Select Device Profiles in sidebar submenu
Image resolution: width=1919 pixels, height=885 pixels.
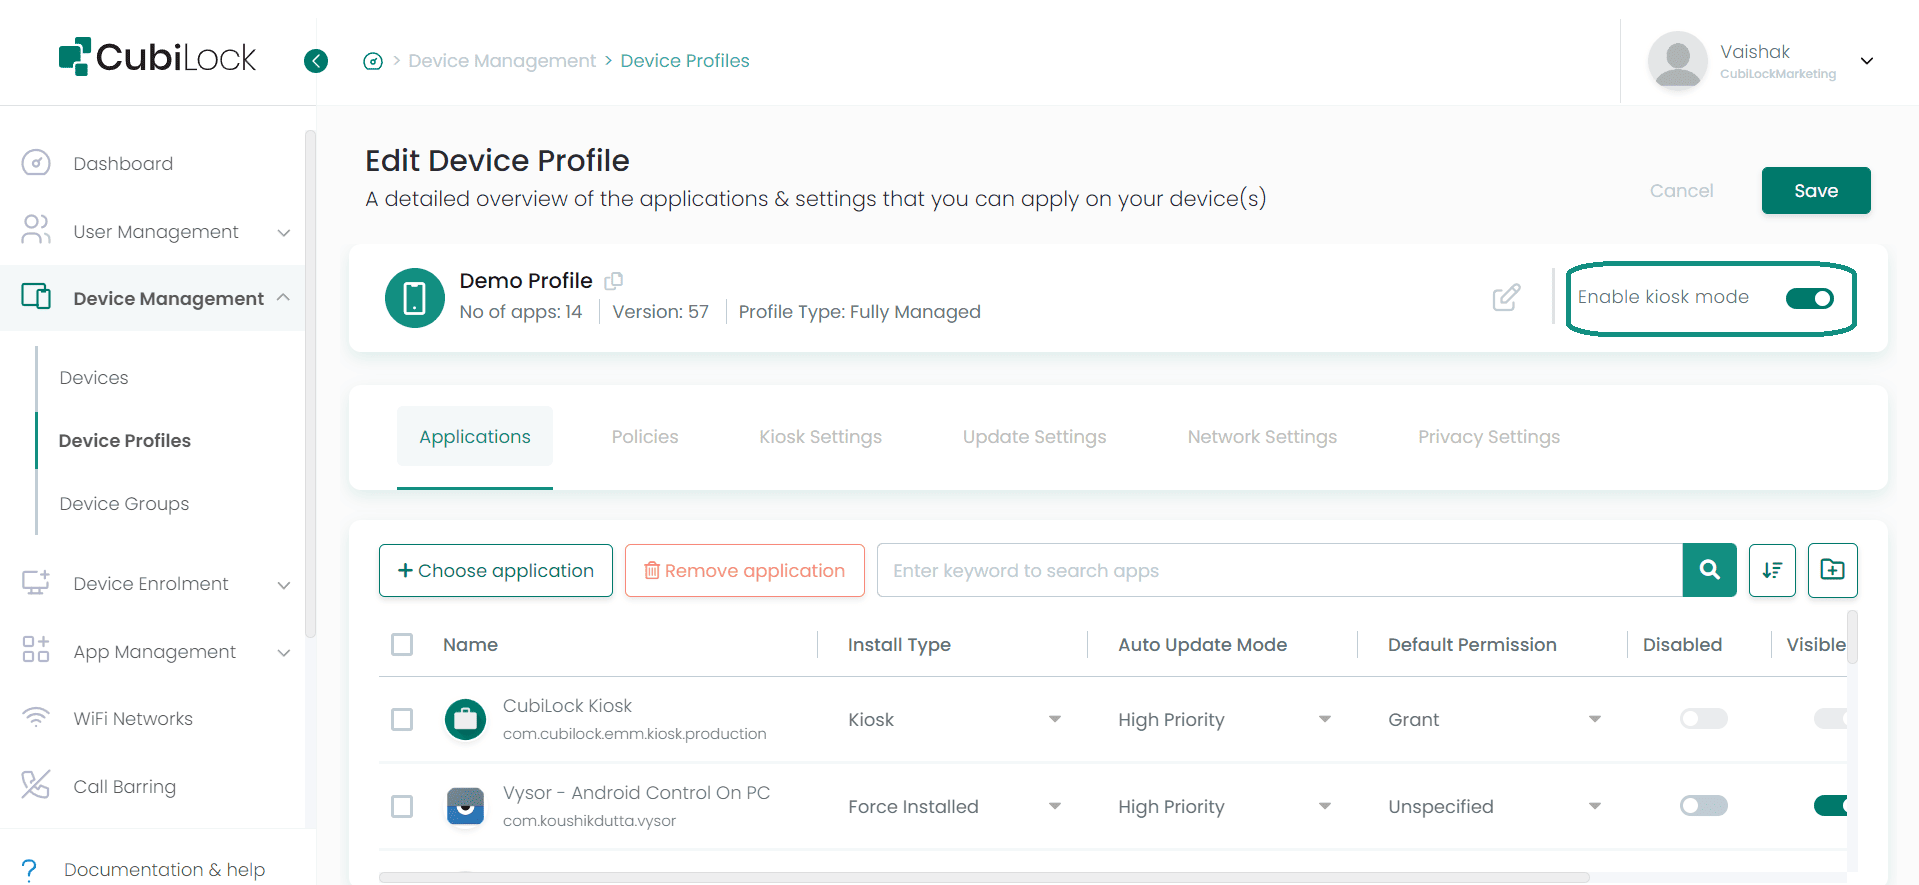point(125,441)
